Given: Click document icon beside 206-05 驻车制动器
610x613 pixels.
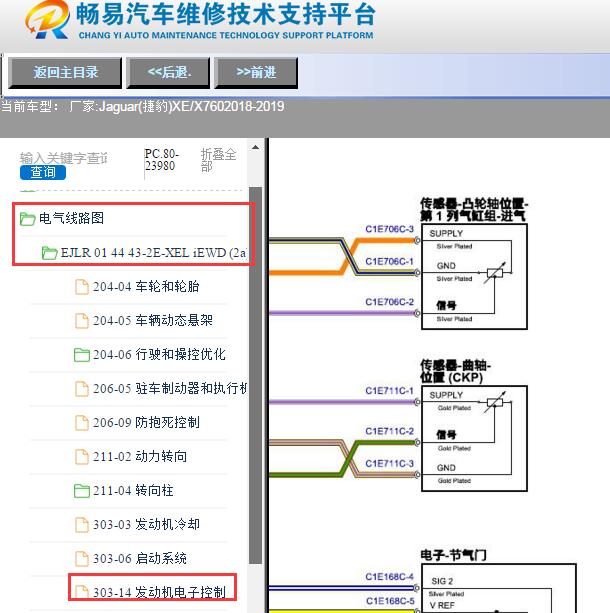Looking at the screenshot, I should [81, 389].
